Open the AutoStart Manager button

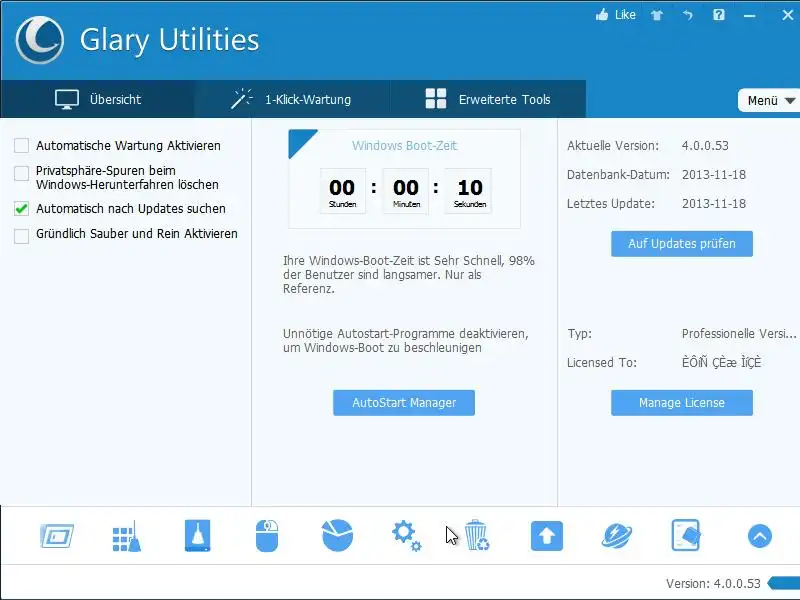click(x=404, y=403)
